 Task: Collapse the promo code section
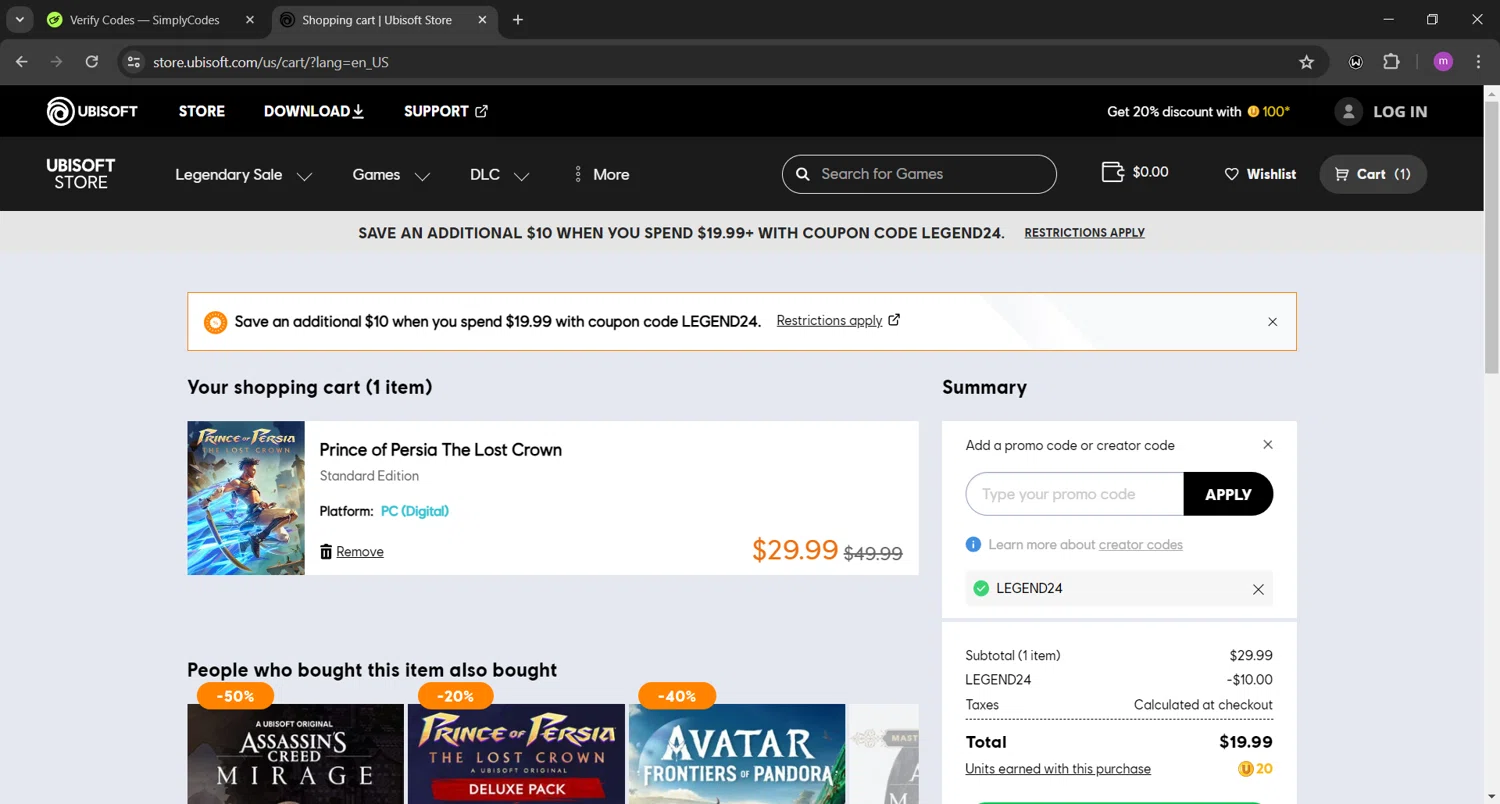click(x=1268, y=445)
